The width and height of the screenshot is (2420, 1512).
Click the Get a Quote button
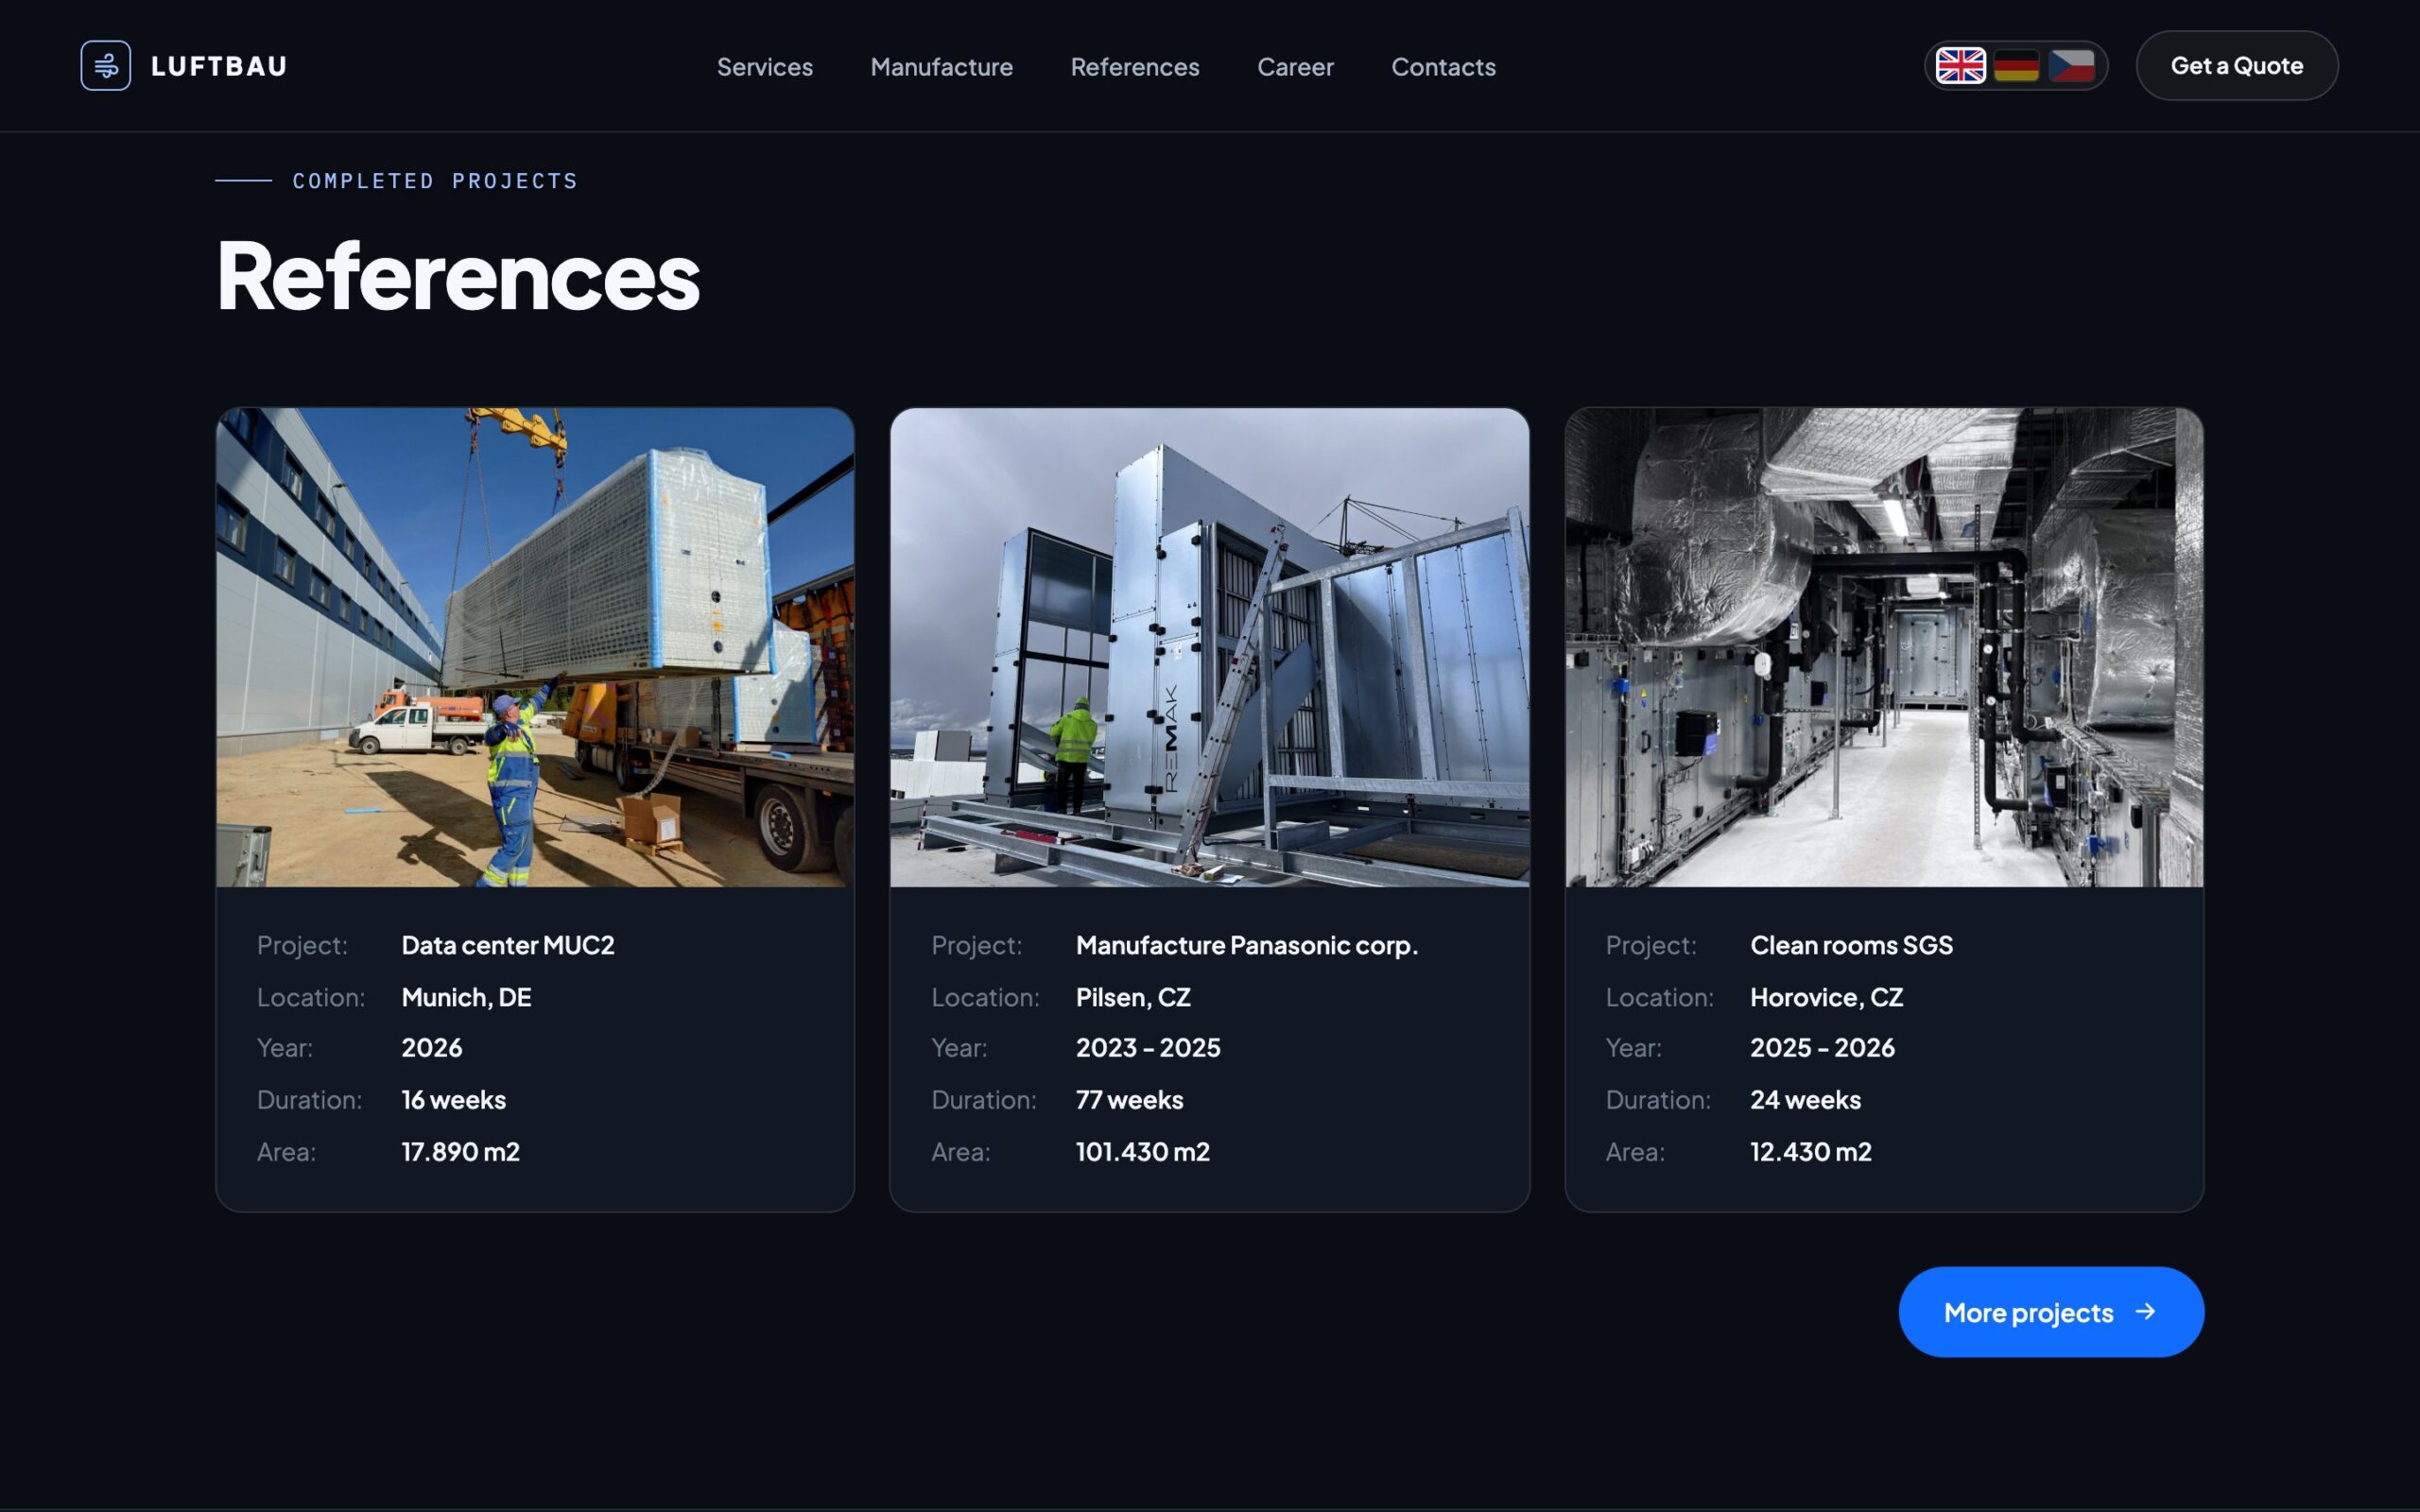2237,66
